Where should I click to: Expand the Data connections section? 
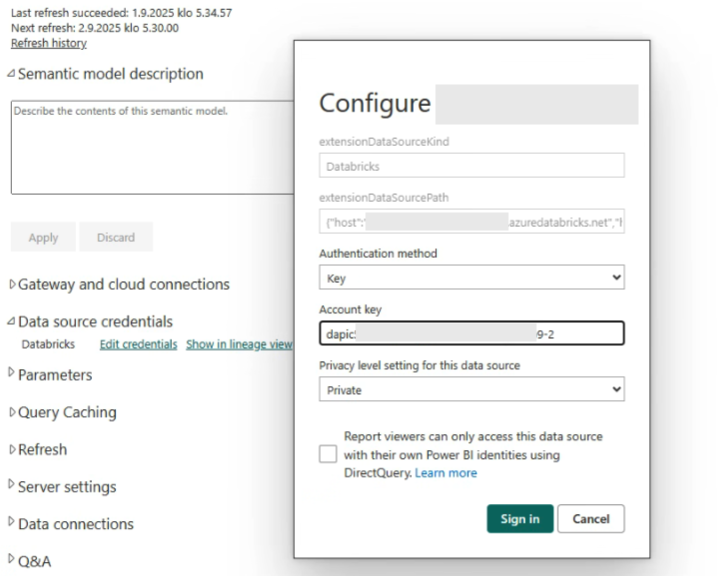tap(75, 524)
